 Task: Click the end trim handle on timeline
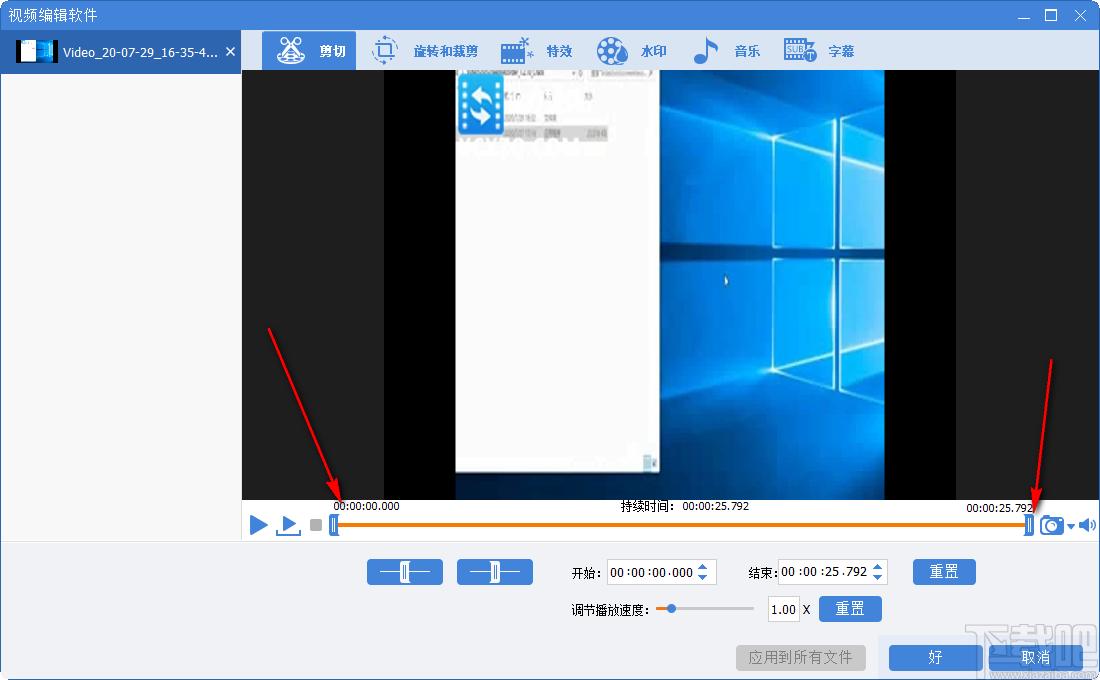tap(1028, 525)
